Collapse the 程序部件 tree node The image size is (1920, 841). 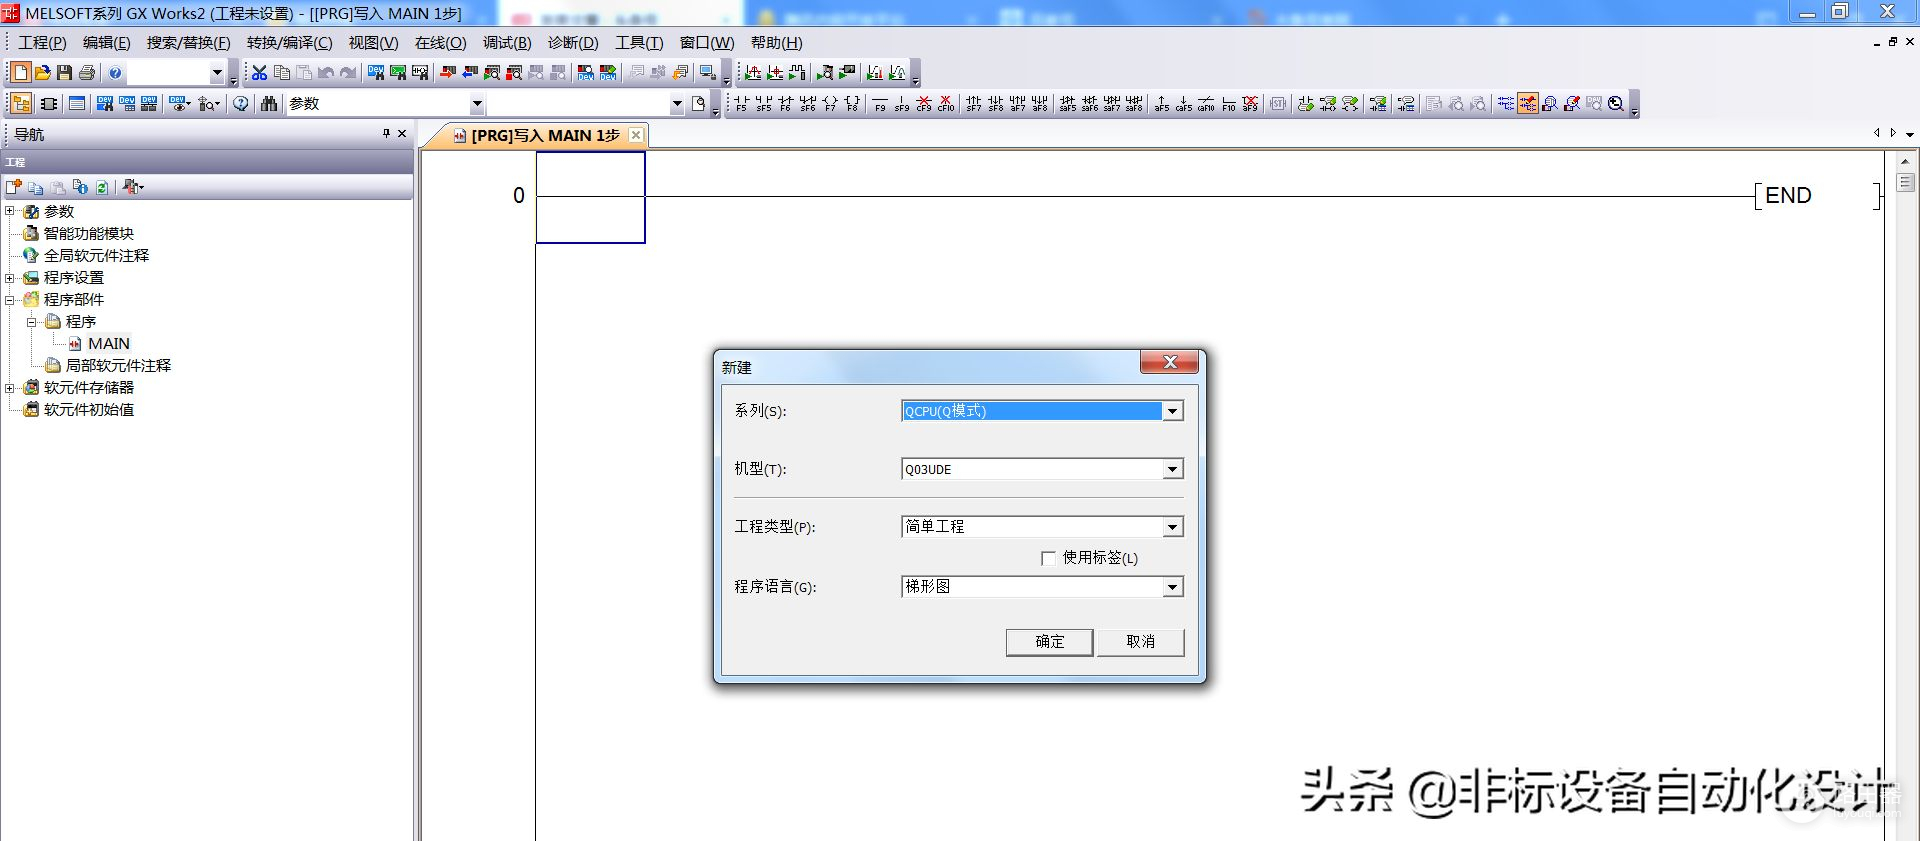tap(10, 299)
